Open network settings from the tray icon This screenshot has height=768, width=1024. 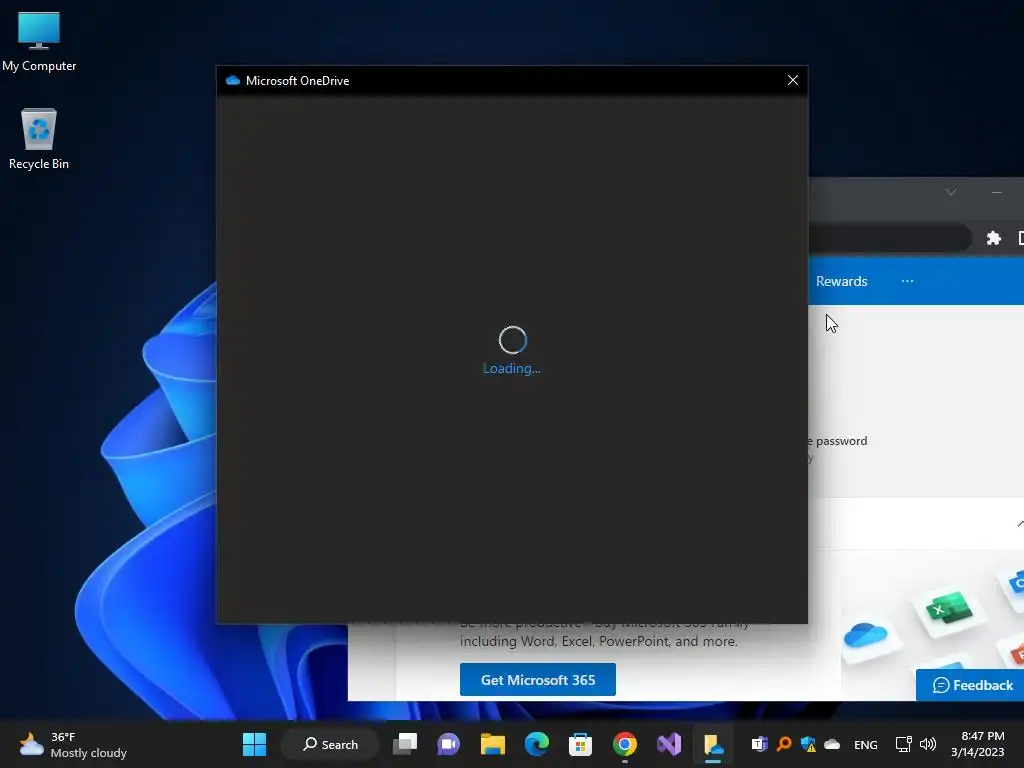tap(903, 744)
